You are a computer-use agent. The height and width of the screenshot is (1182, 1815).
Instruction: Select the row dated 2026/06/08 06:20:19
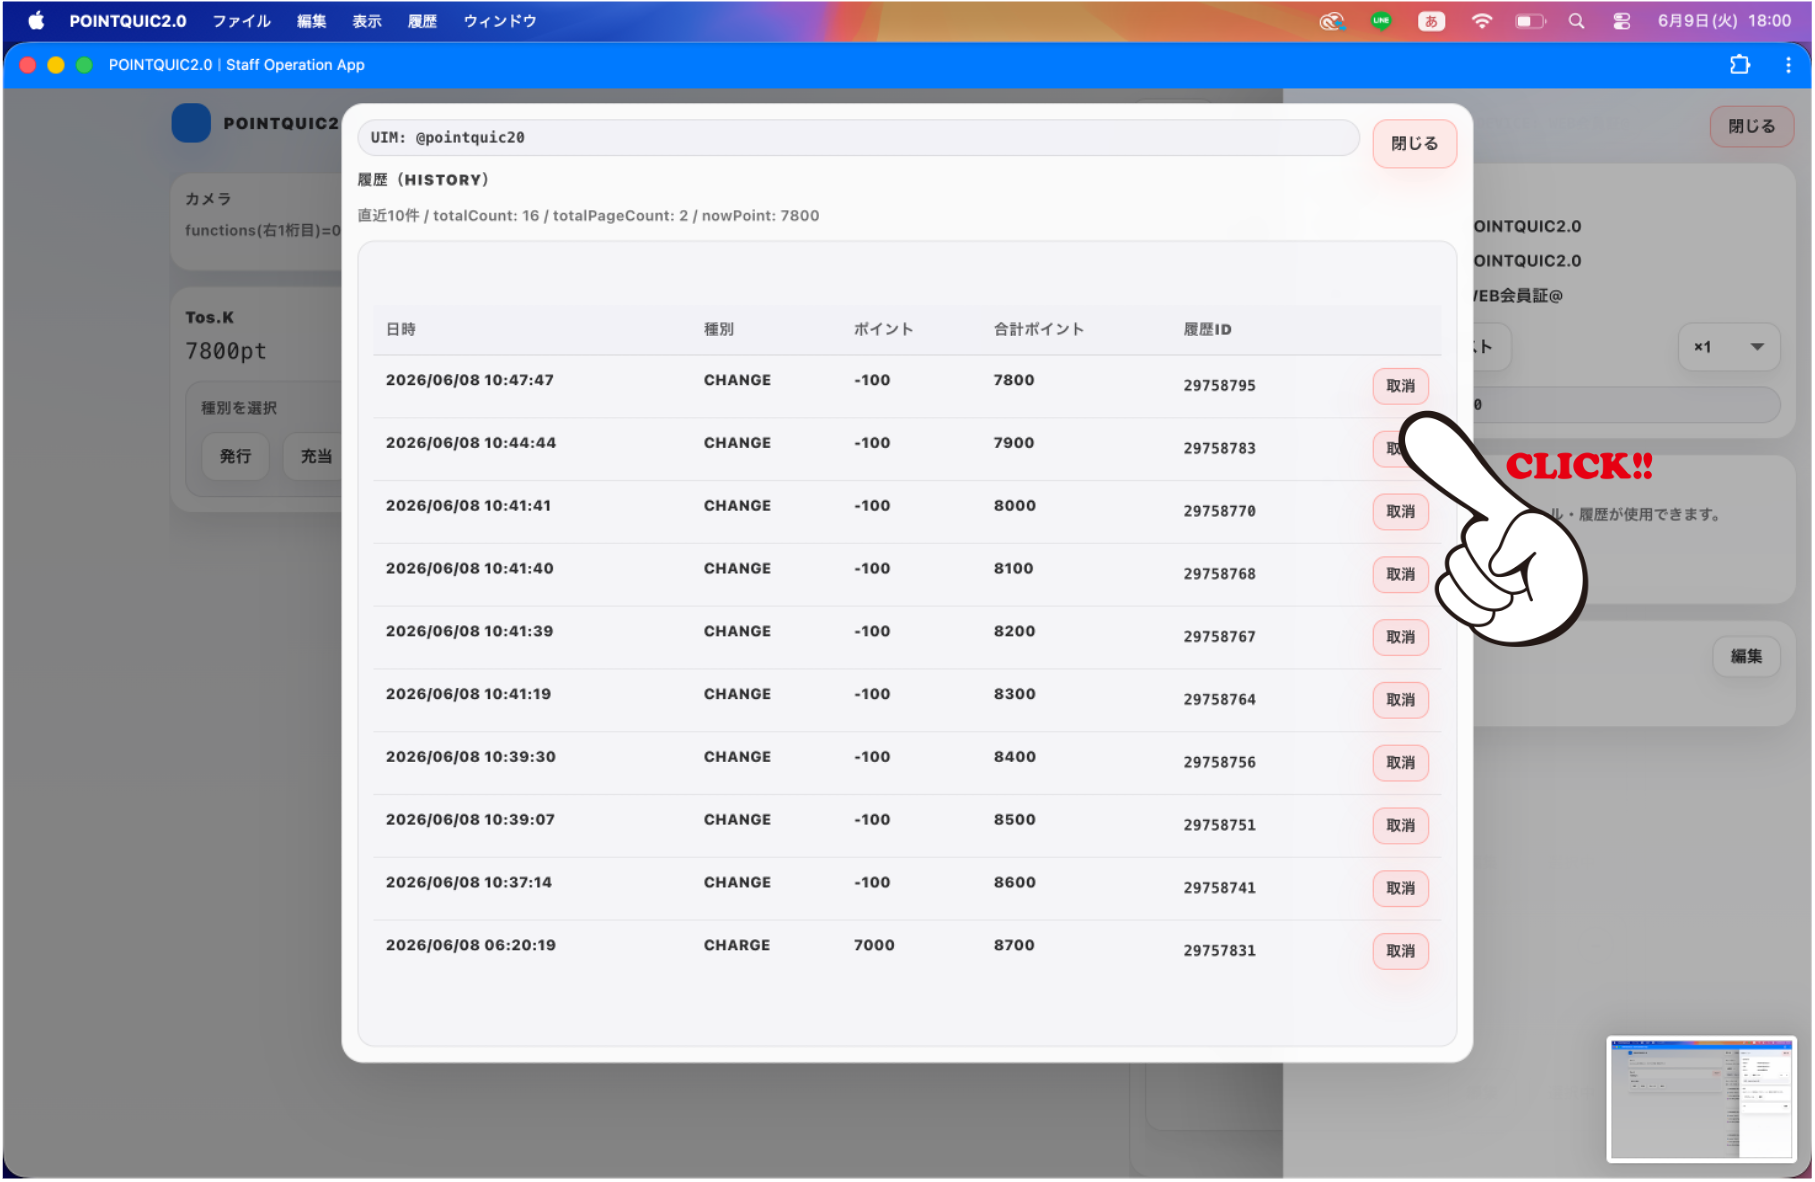click(907, 951)
